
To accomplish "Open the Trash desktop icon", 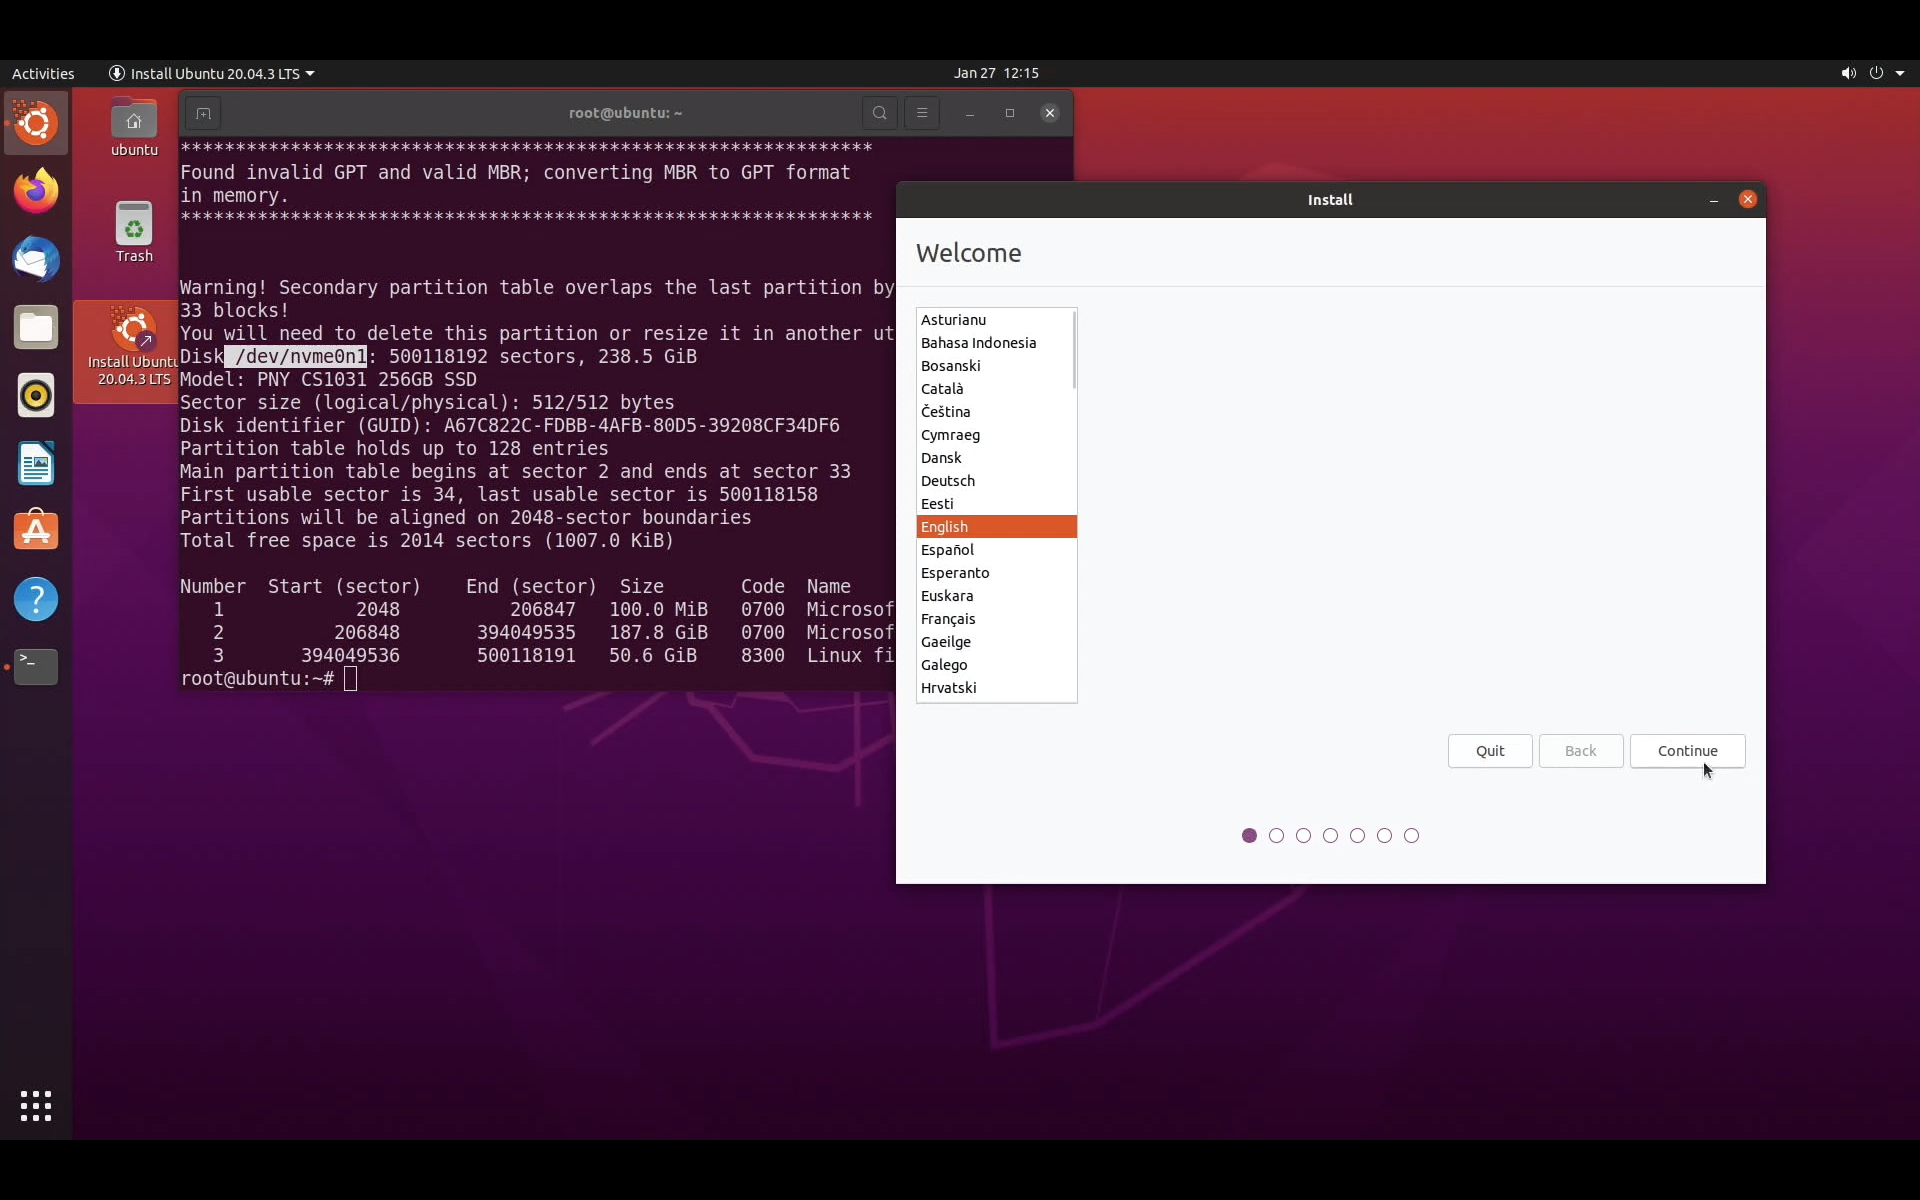I will pyautogui.click(x=134, y=232).
